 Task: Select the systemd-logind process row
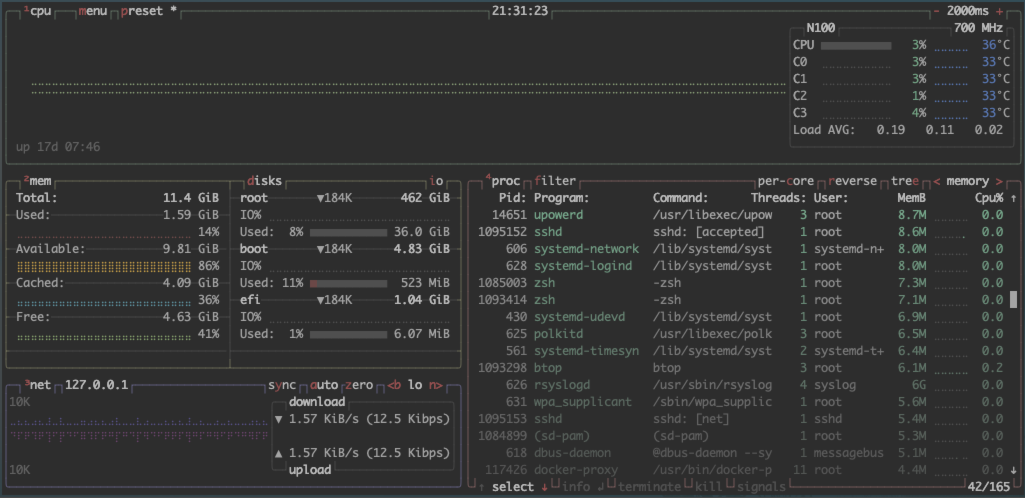(x=742, y=266)
